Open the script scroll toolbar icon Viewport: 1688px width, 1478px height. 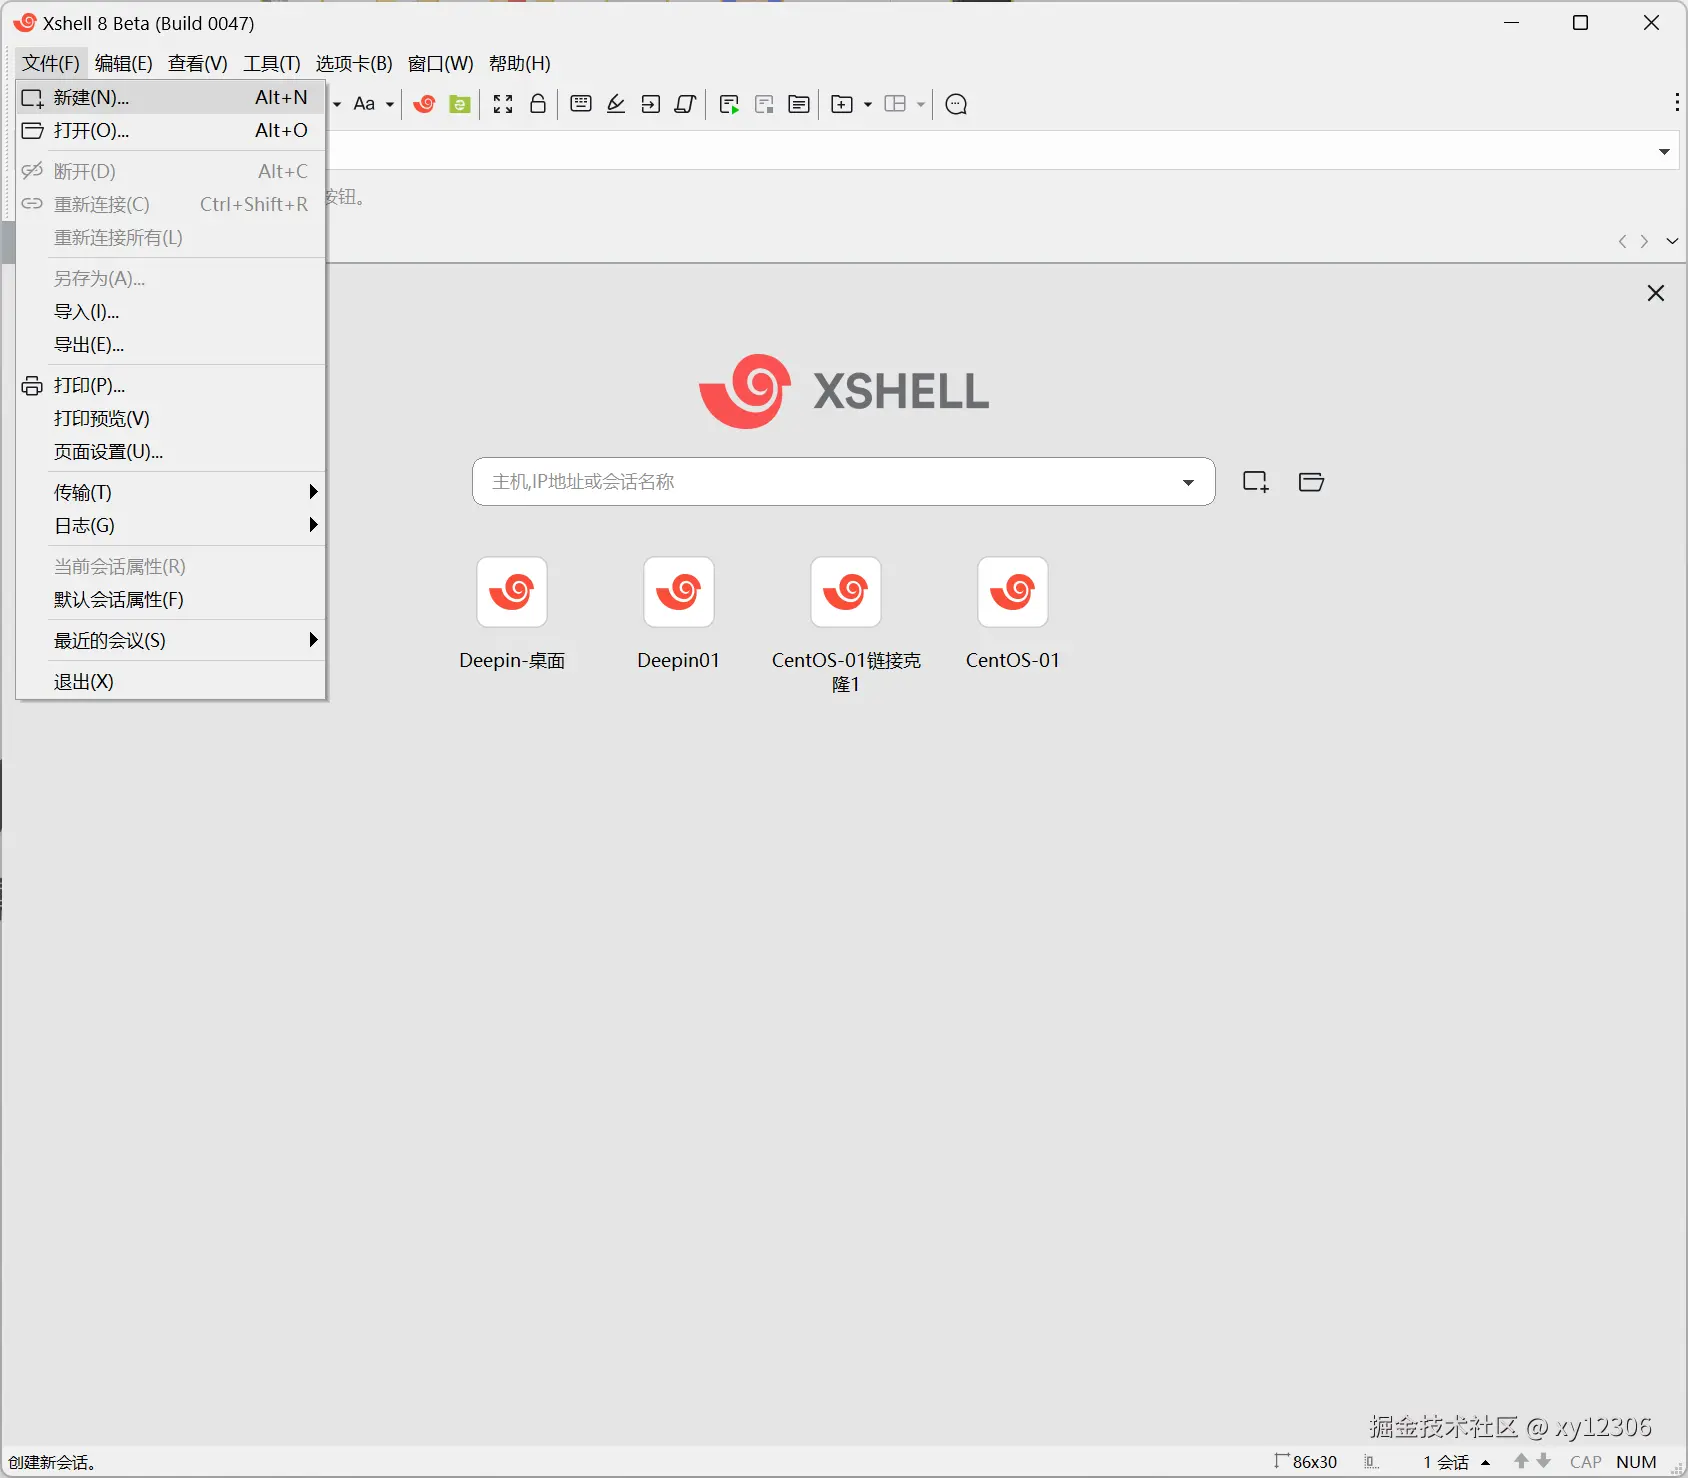(x=685, y=104)
